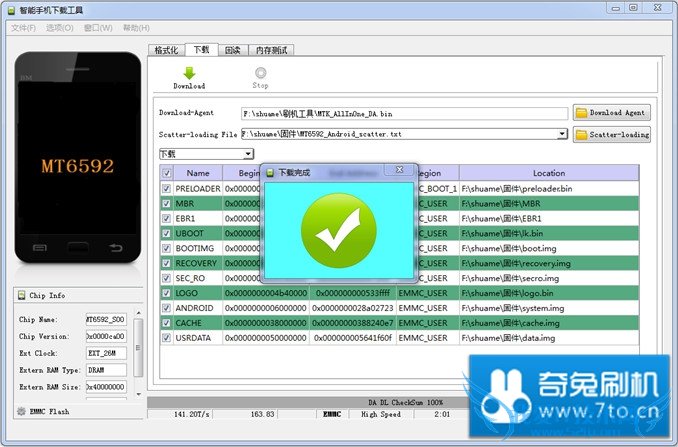The width and height of the screenshot is (678, 447).
Task: Click the phone Back arrow icon
Action: [x=115, y=248]
